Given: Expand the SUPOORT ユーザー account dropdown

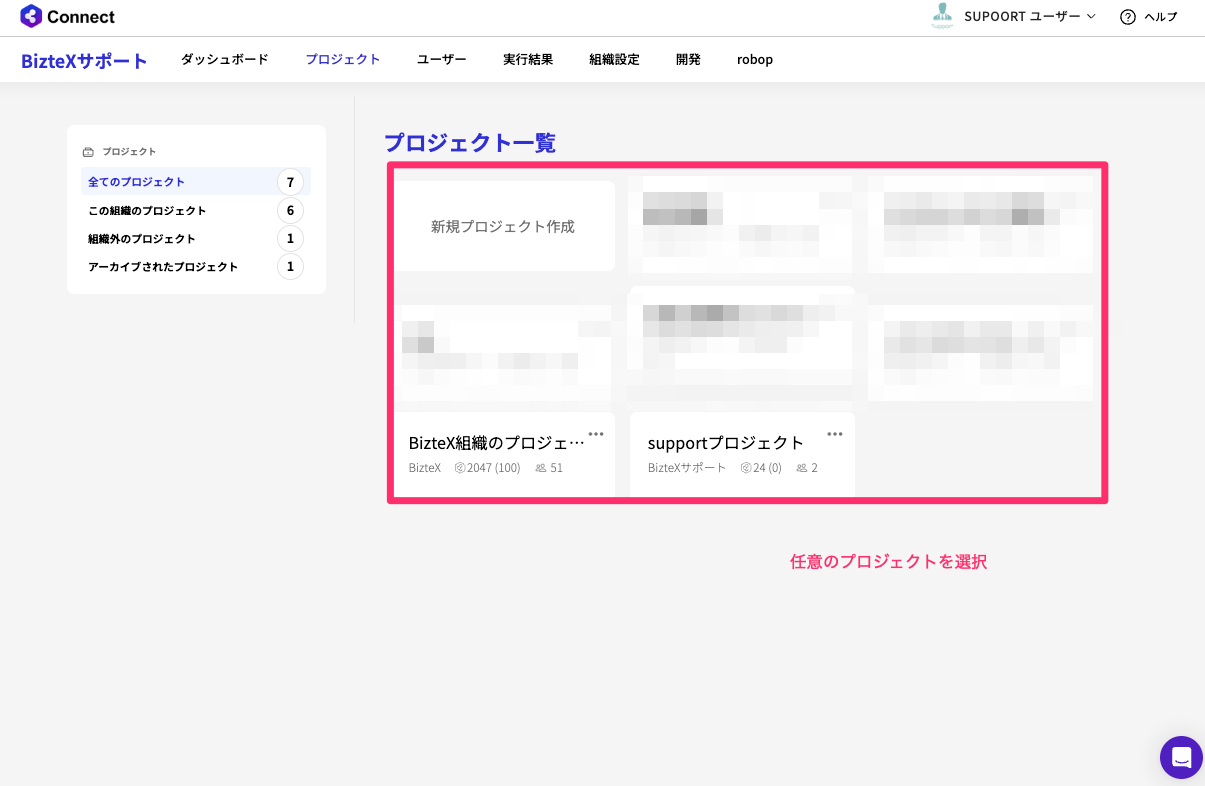Looking at the screenshot, I should [x=1030, y=17].
